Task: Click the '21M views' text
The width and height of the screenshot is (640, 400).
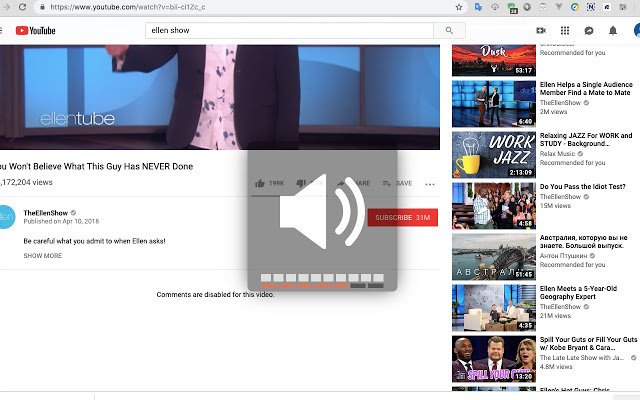Action: tap(555, 316)
